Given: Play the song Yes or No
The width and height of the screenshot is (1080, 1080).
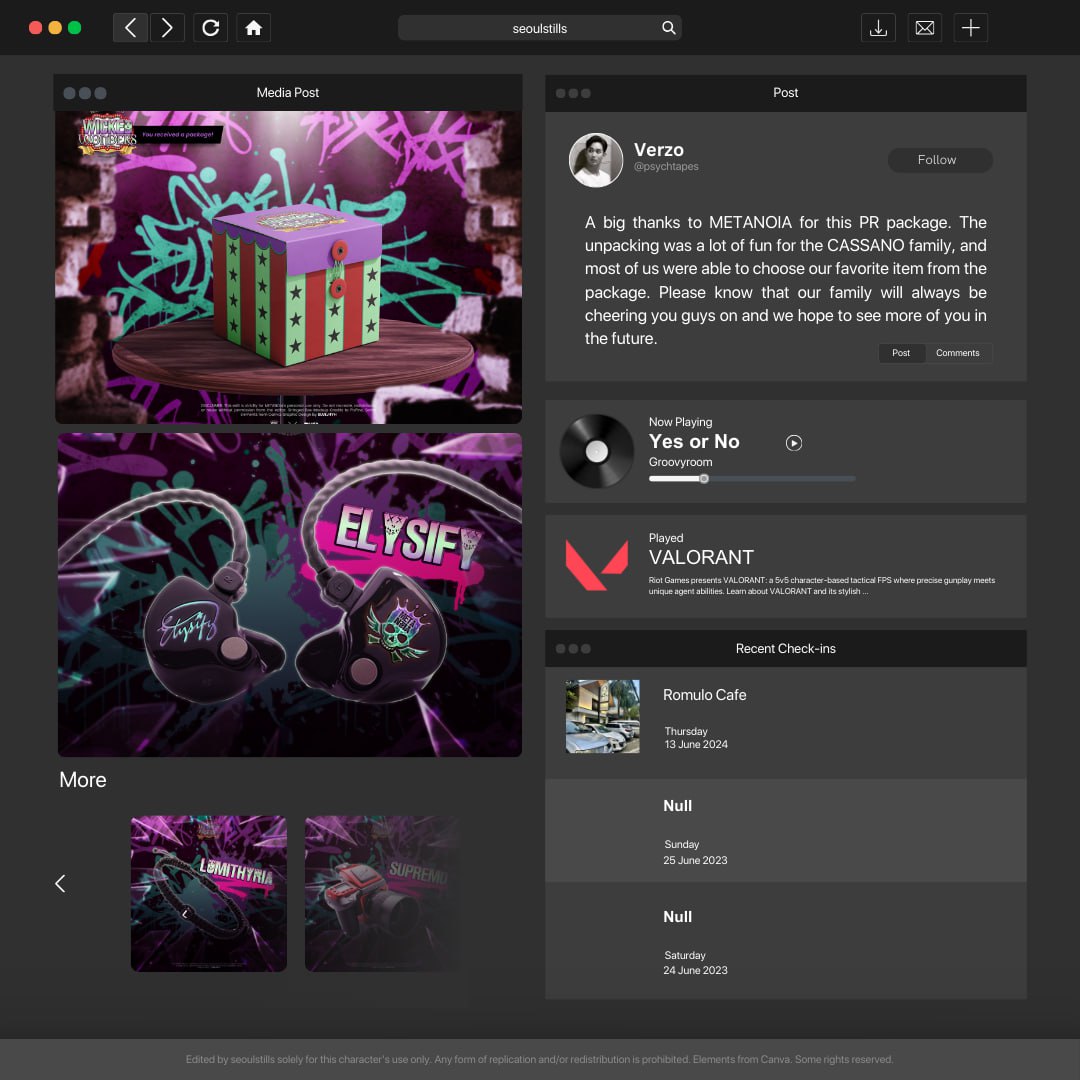Looking at the screenshot, I should [793, 443].
